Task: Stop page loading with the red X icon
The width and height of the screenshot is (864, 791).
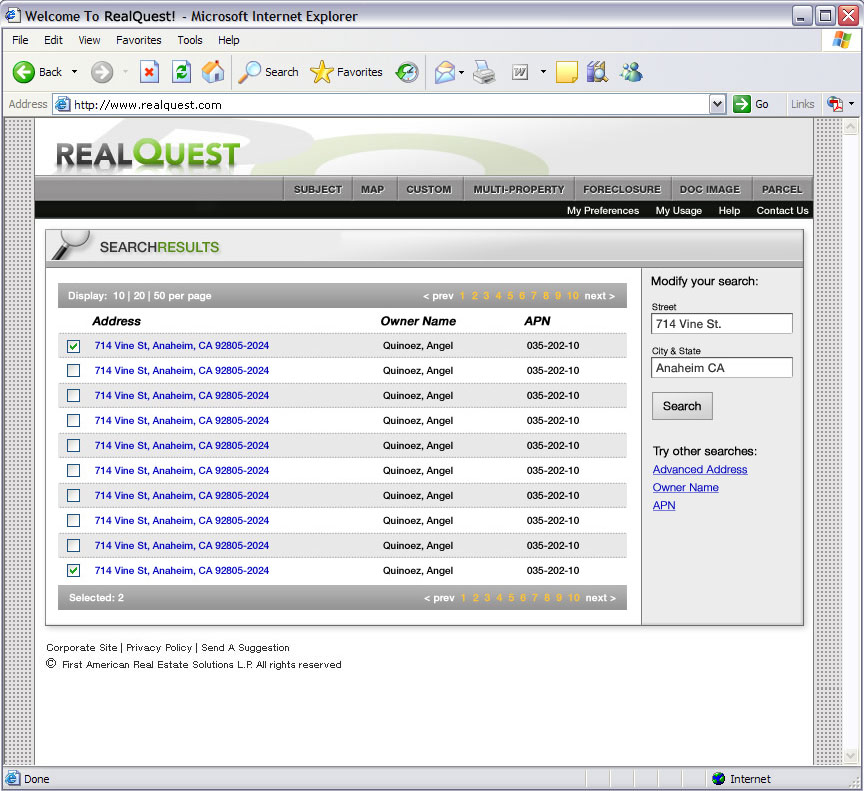Action: [x=149, y=72]
